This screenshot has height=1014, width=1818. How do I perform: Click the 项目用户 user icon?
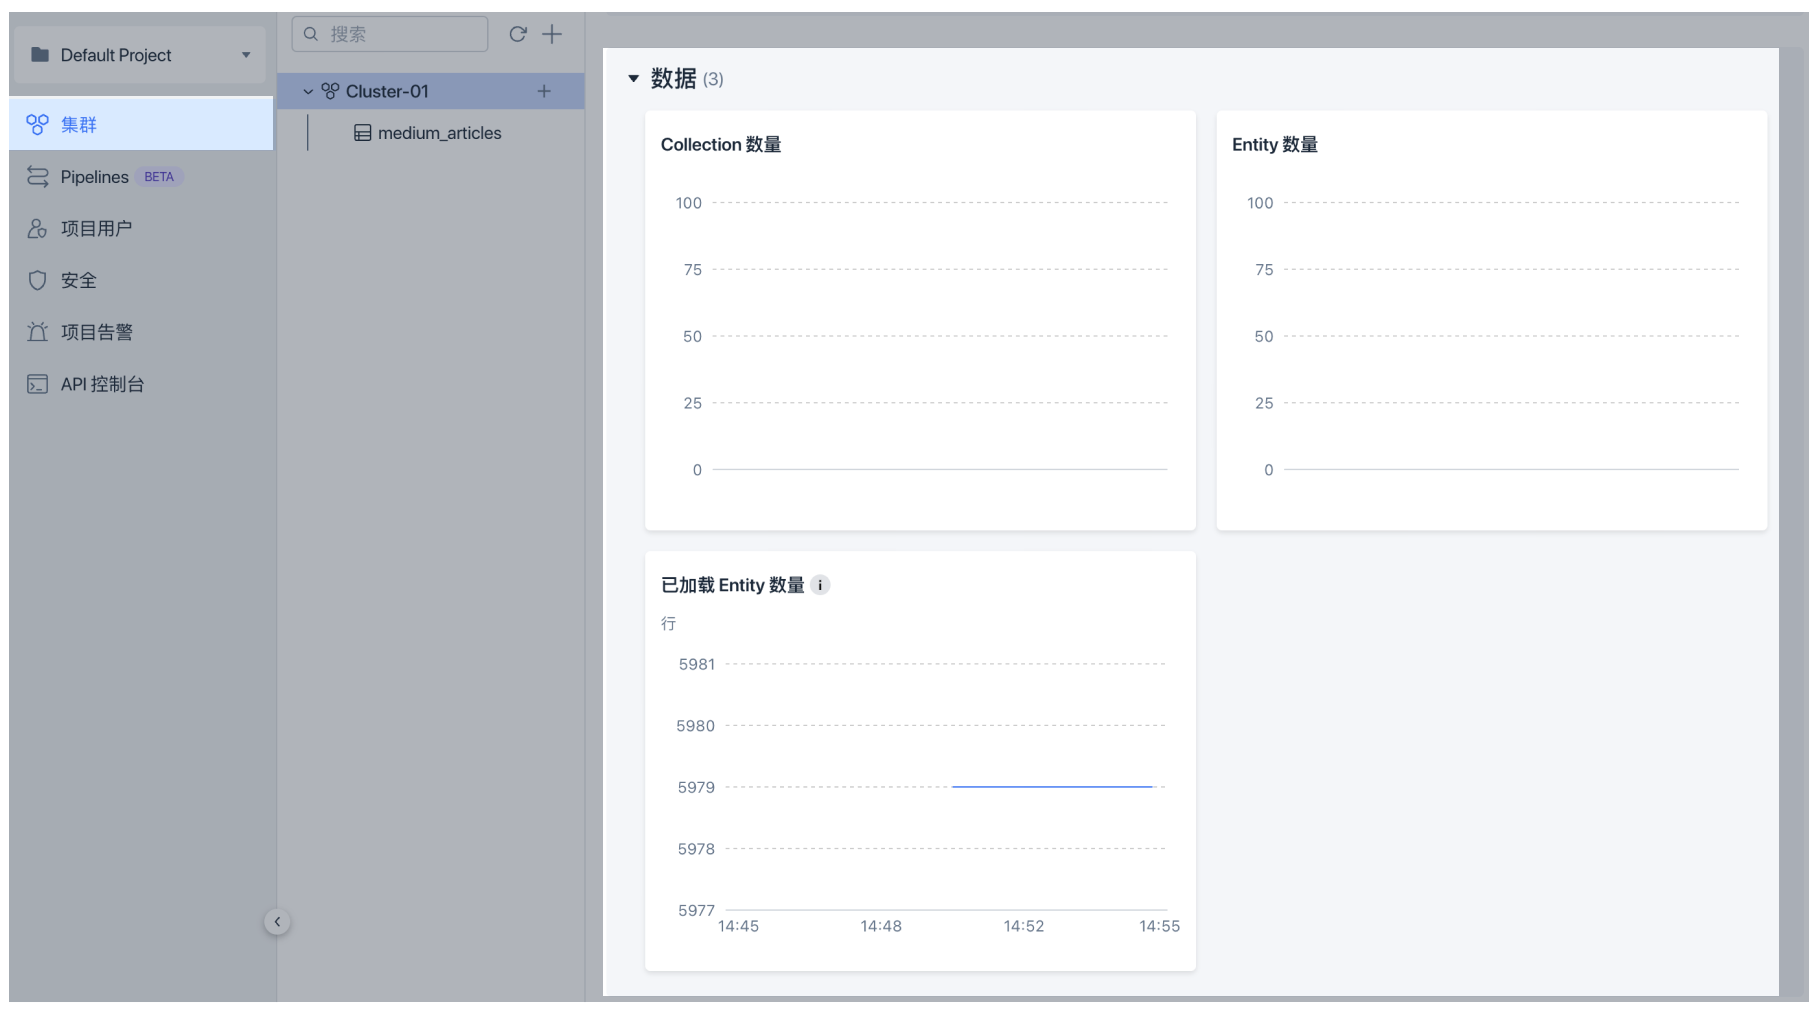(37, 229)
